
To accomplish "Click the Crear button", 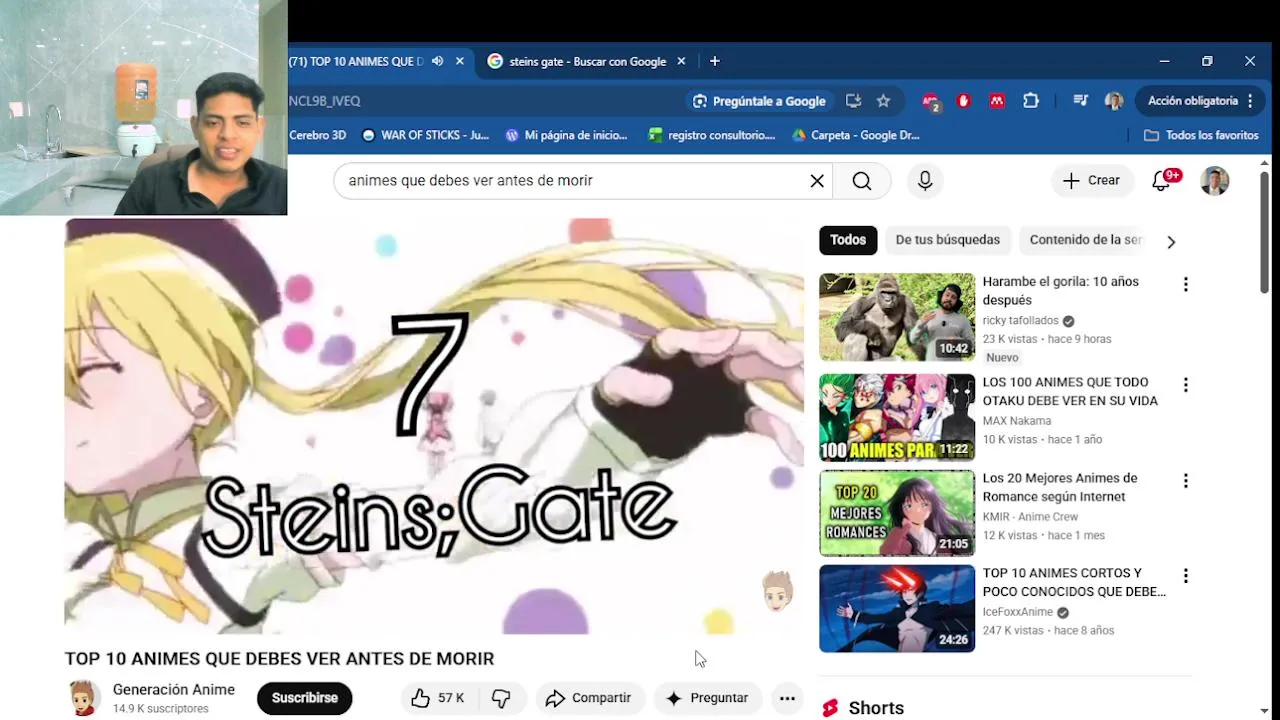I will (x=1092, y=180).
